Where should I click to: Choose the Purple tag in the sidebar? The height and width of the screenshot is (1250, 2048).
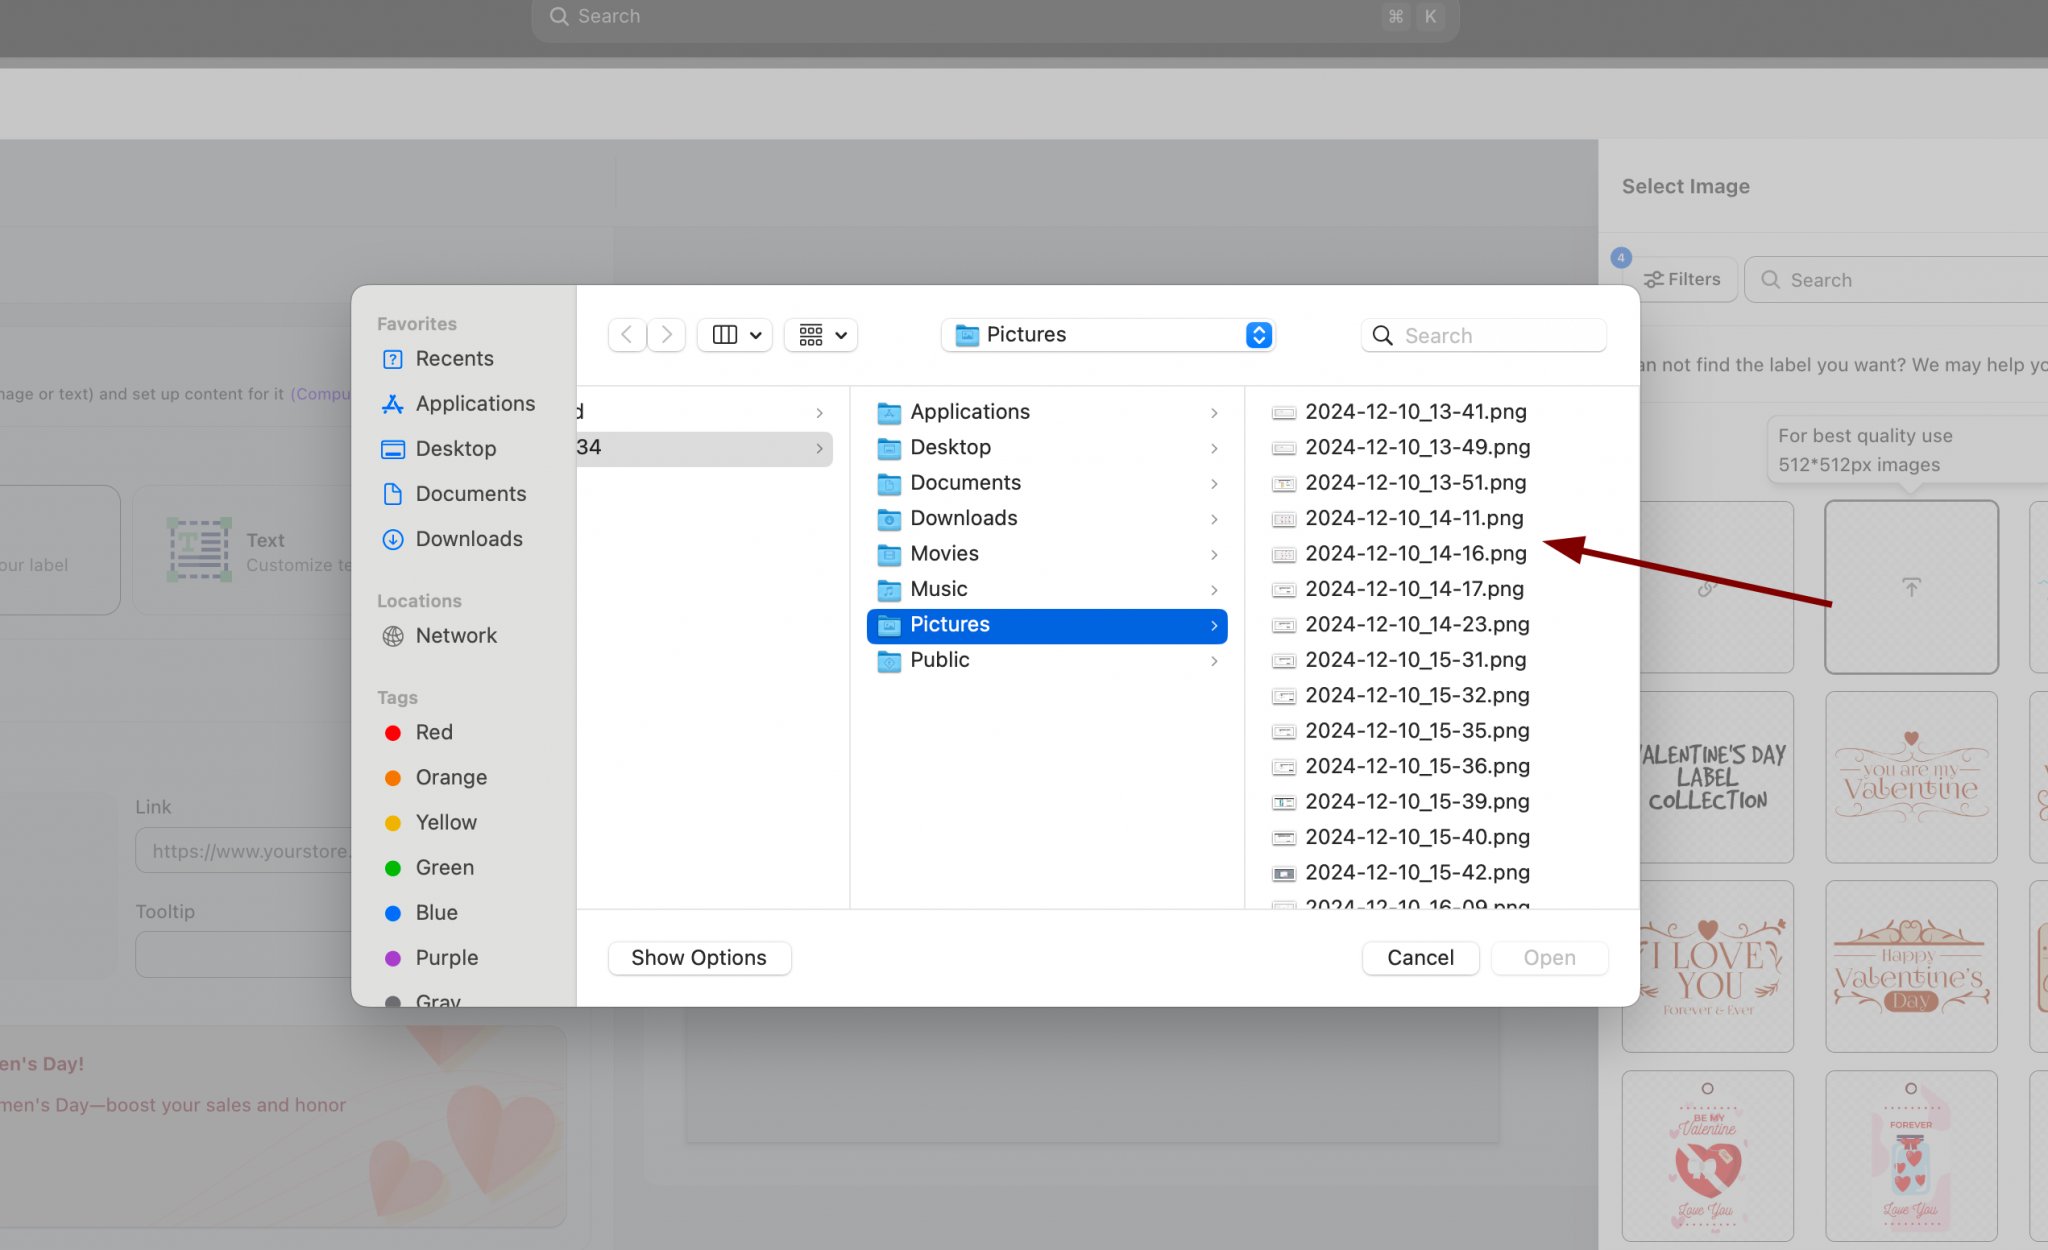446,958
